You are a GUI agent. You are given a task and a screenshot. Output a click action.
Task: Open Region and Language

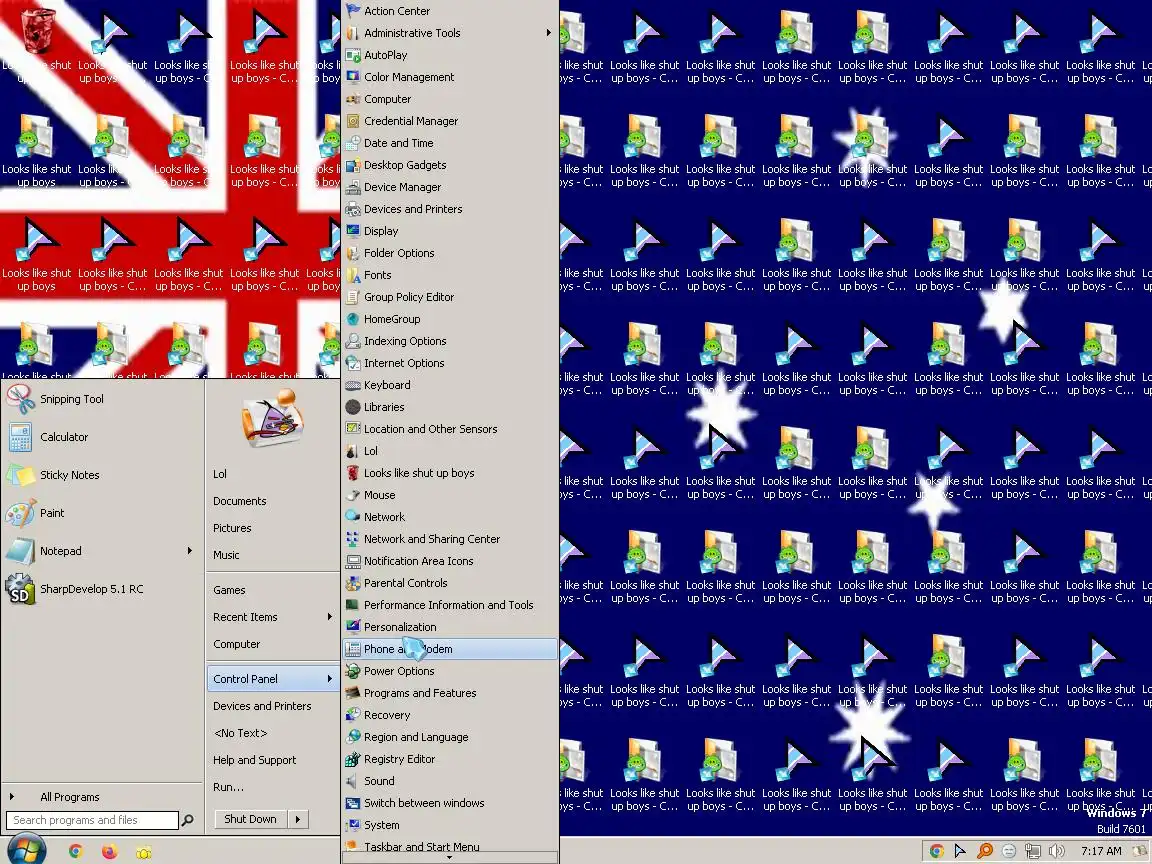[450, 738]
